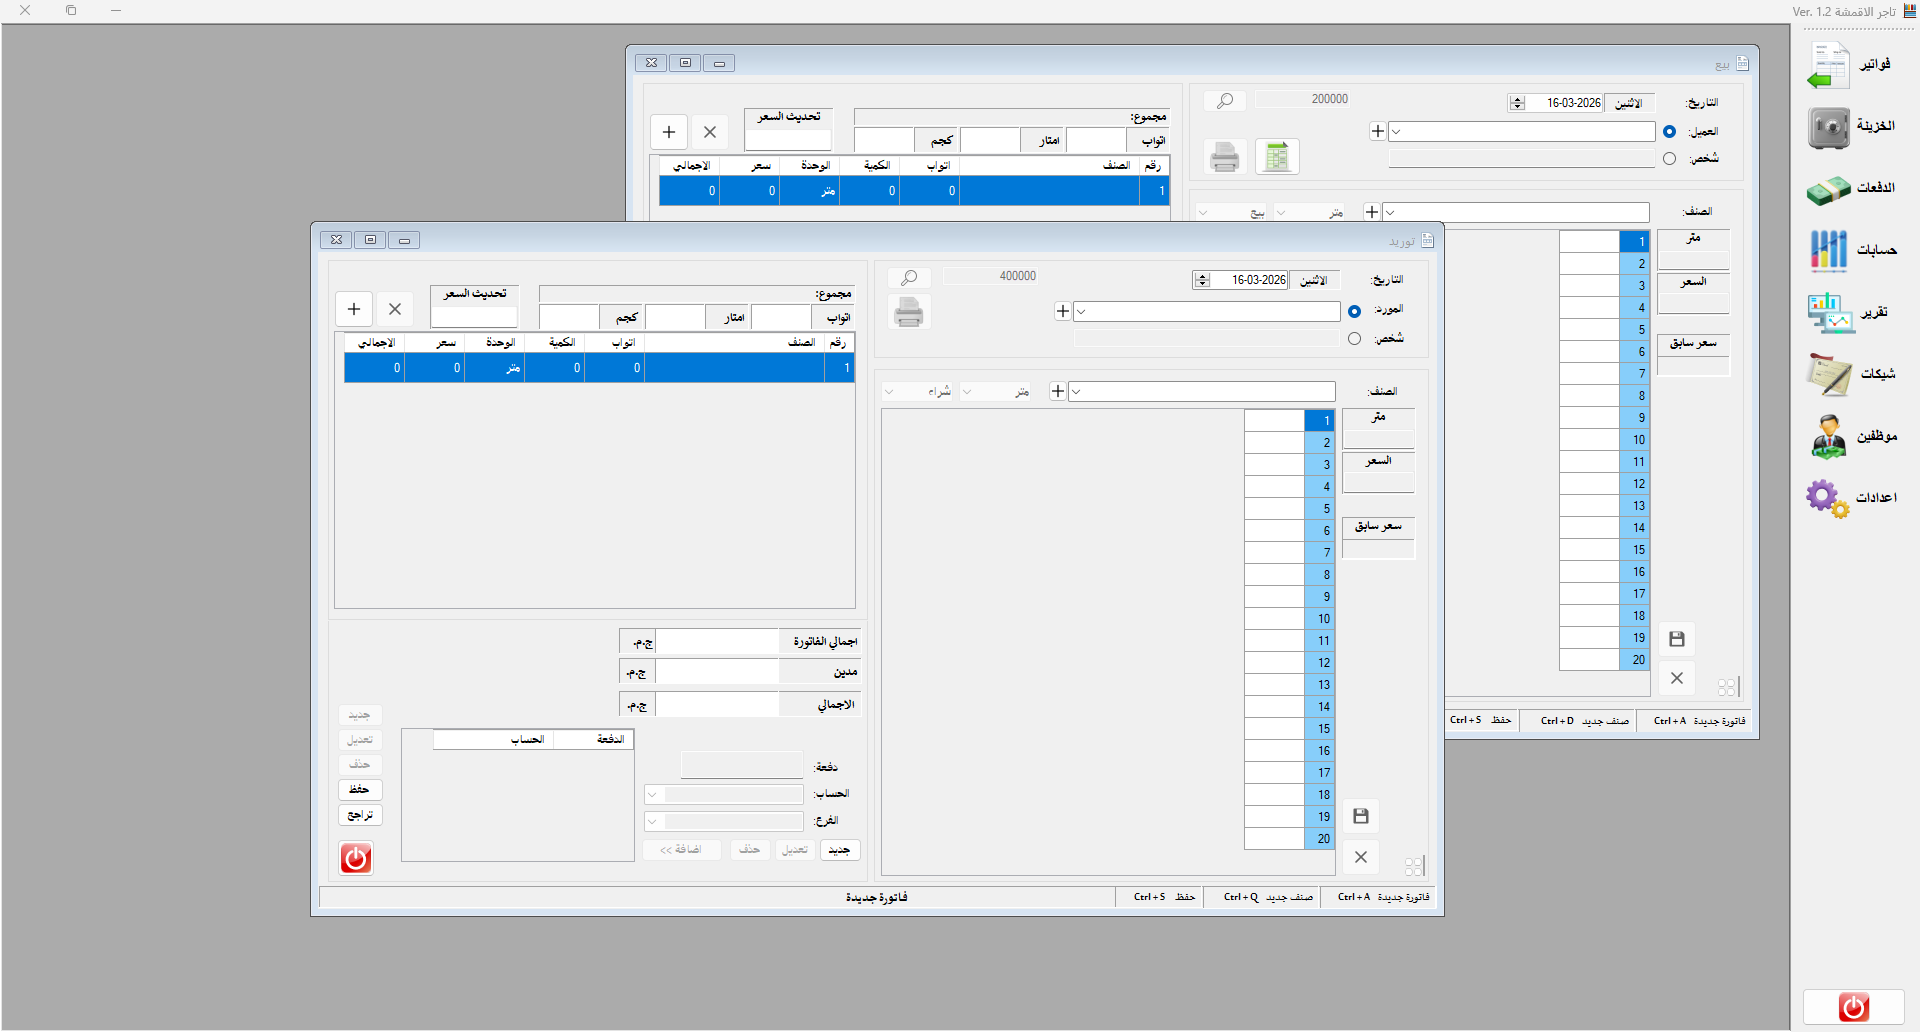The width and height of the screenshot is (1920, 1032).
Task: Open the الصنف item dropdown in the توريد window
Action: (x=1077, y=392)
